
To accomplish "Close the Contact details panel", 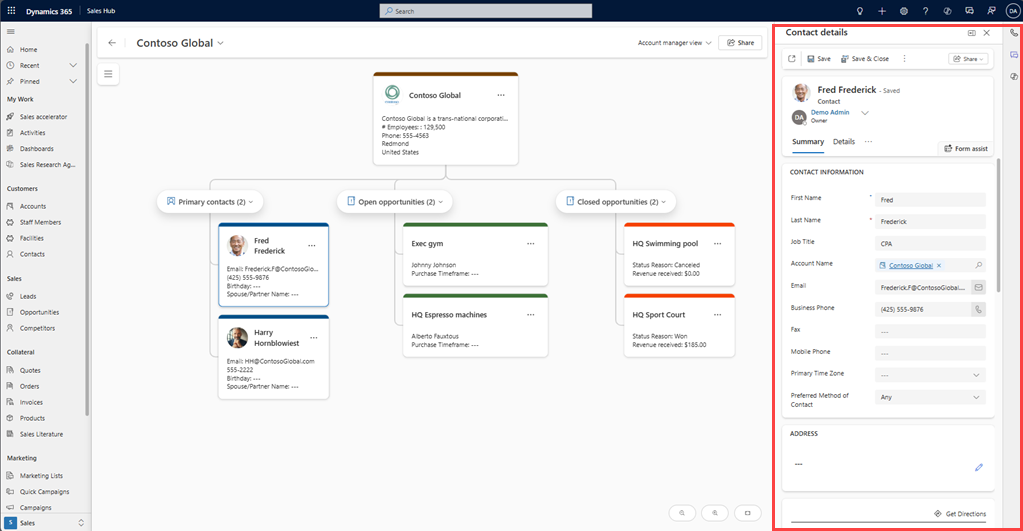I will 986,33.
